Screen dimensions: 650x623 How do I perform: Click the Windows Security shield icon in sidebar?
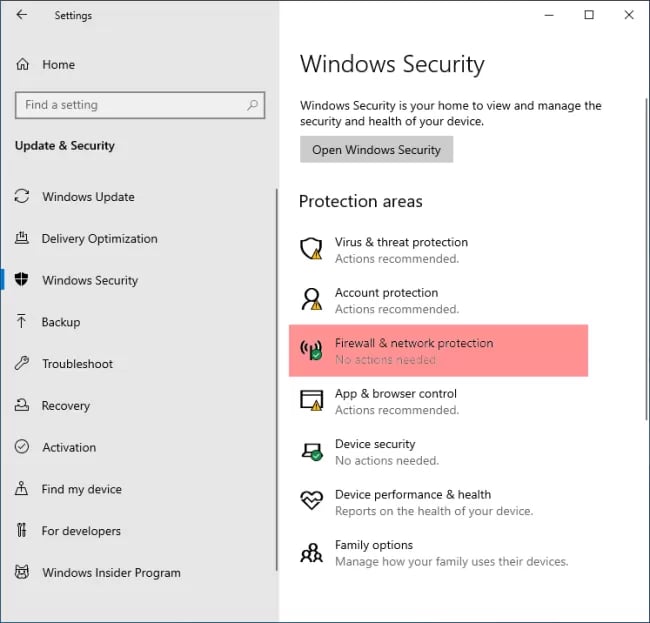[21, 279]
